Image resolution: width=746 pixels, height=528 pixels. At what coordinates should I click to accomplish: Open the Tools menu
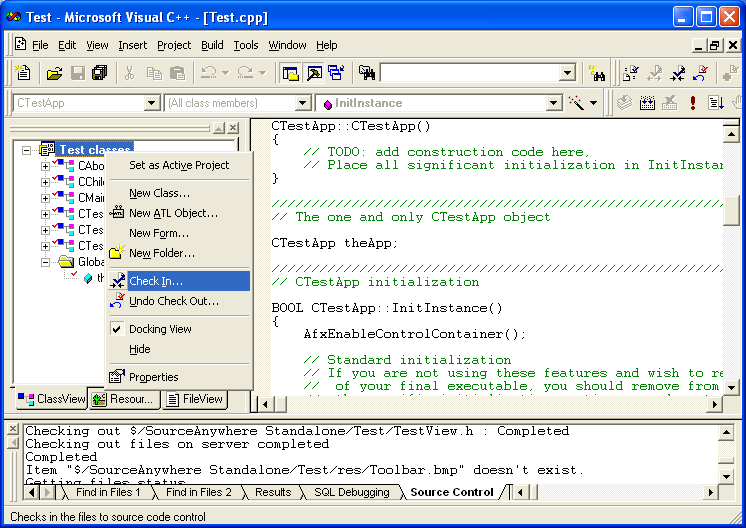point(245,45)
